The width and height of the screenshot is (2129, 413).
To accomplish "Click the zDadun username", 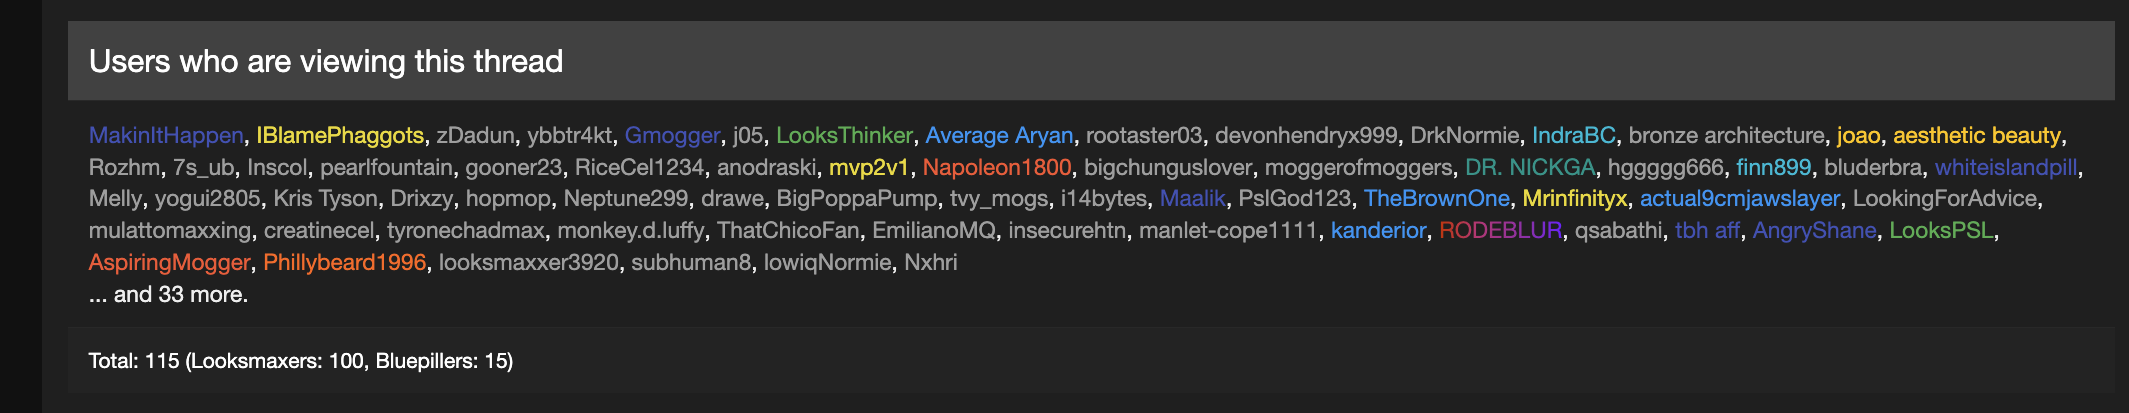I will pyautogui.click(x=475, y=135).
